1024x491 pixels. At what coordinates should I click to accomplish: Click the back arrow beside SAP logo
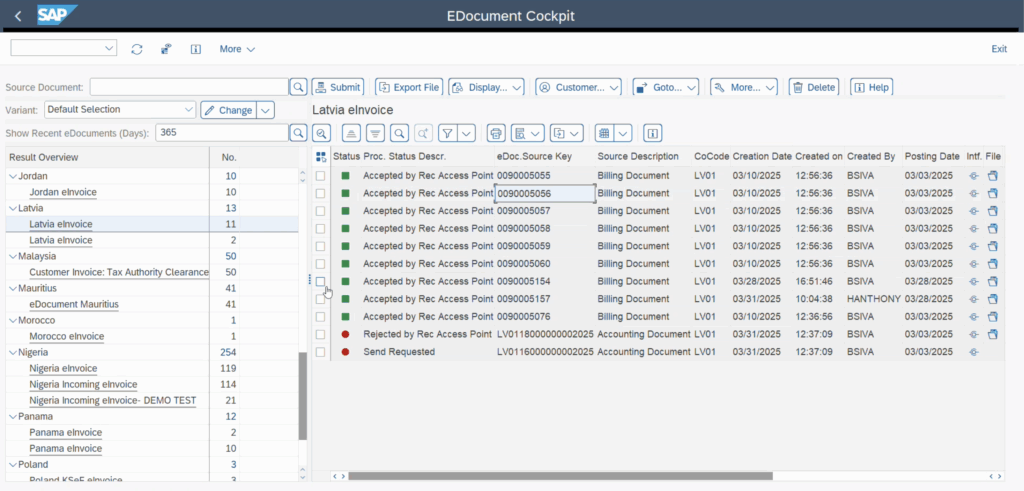click(x=18, y=16)
